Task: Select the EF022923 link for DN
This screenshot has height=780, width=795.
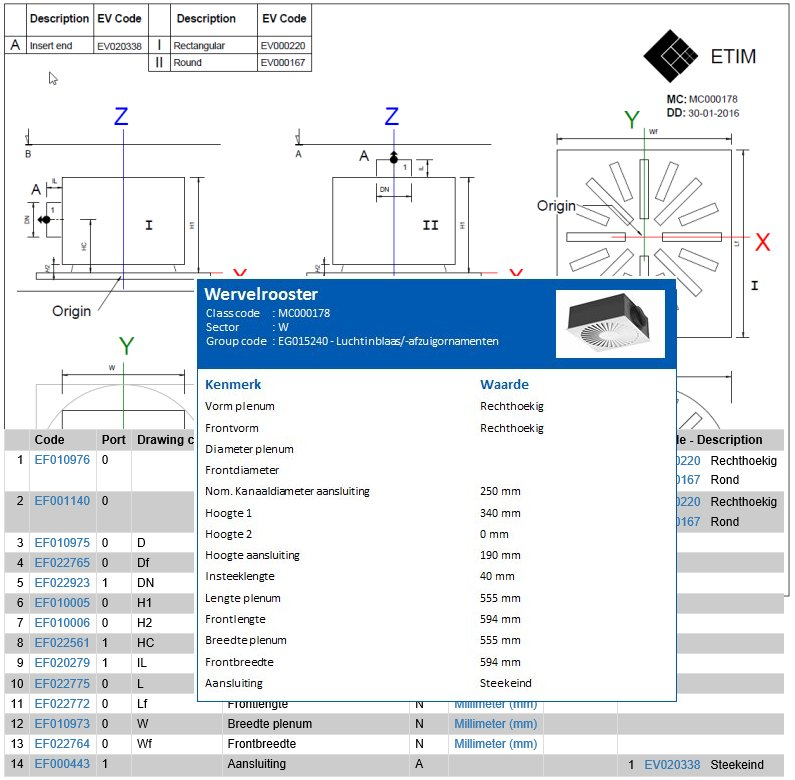Action: pos(62,583)
